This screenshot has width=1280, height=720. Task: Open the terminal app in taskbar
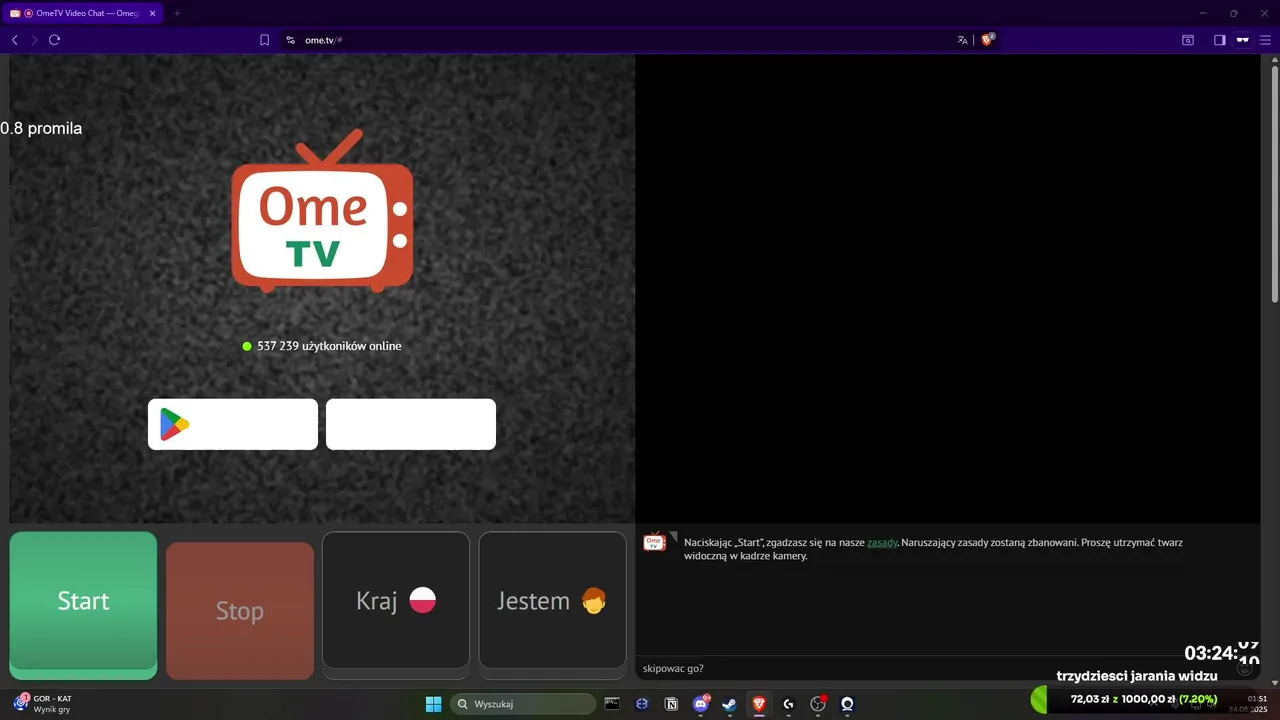[612, 704]
